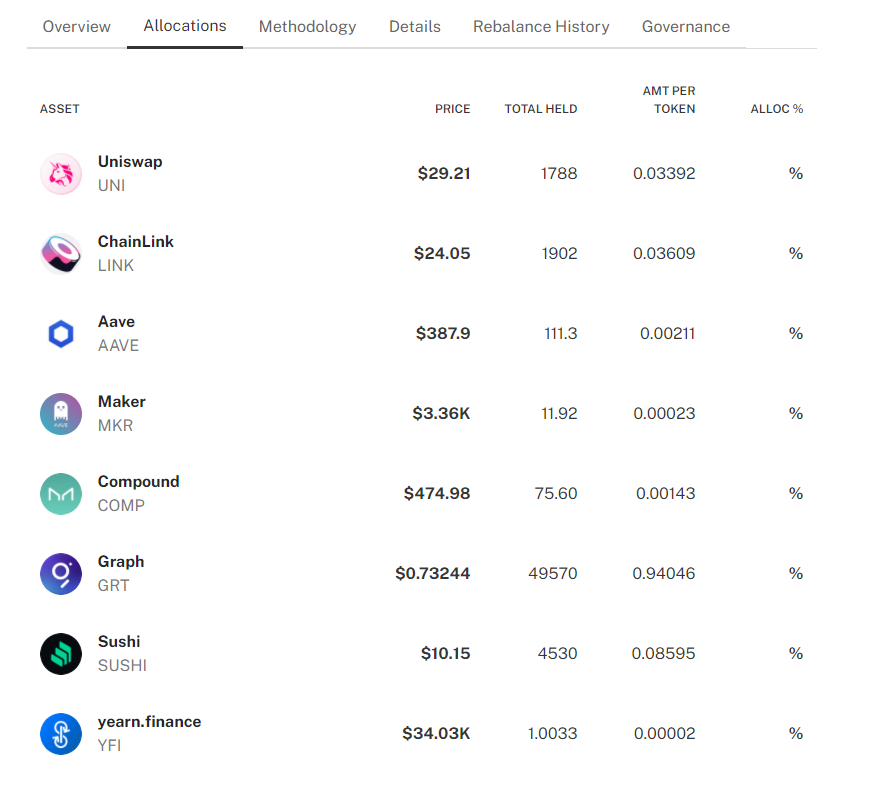Click the yearn.finance asset name
The width and height of the screenshot is (890, 785).
pos(149,722)
